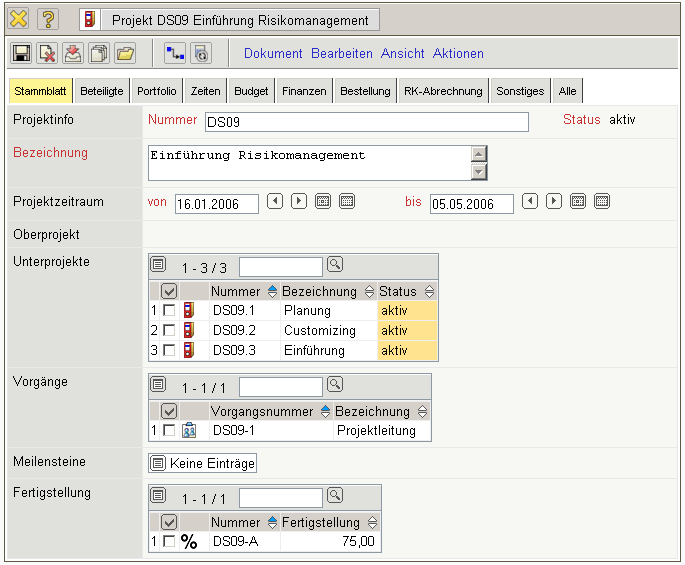The height and width of the screenshot is (565, 685).
Task: Open the Meilensteine list menu icon
Action: coord(157,463)
